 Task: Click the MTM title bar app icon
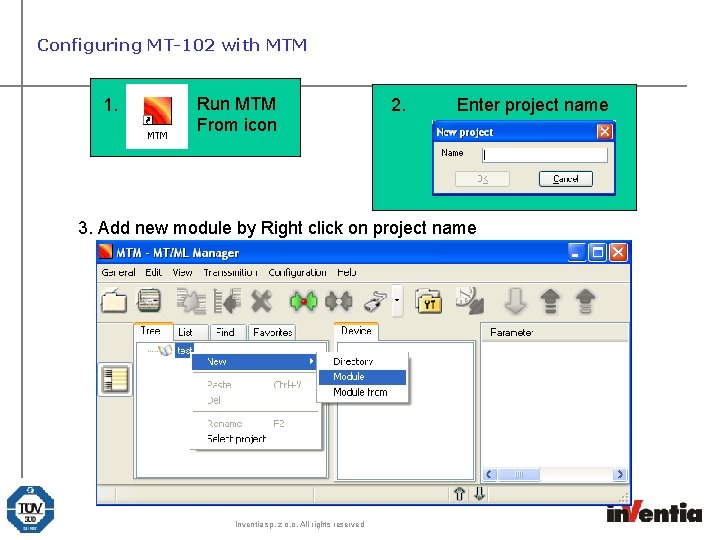106,252
